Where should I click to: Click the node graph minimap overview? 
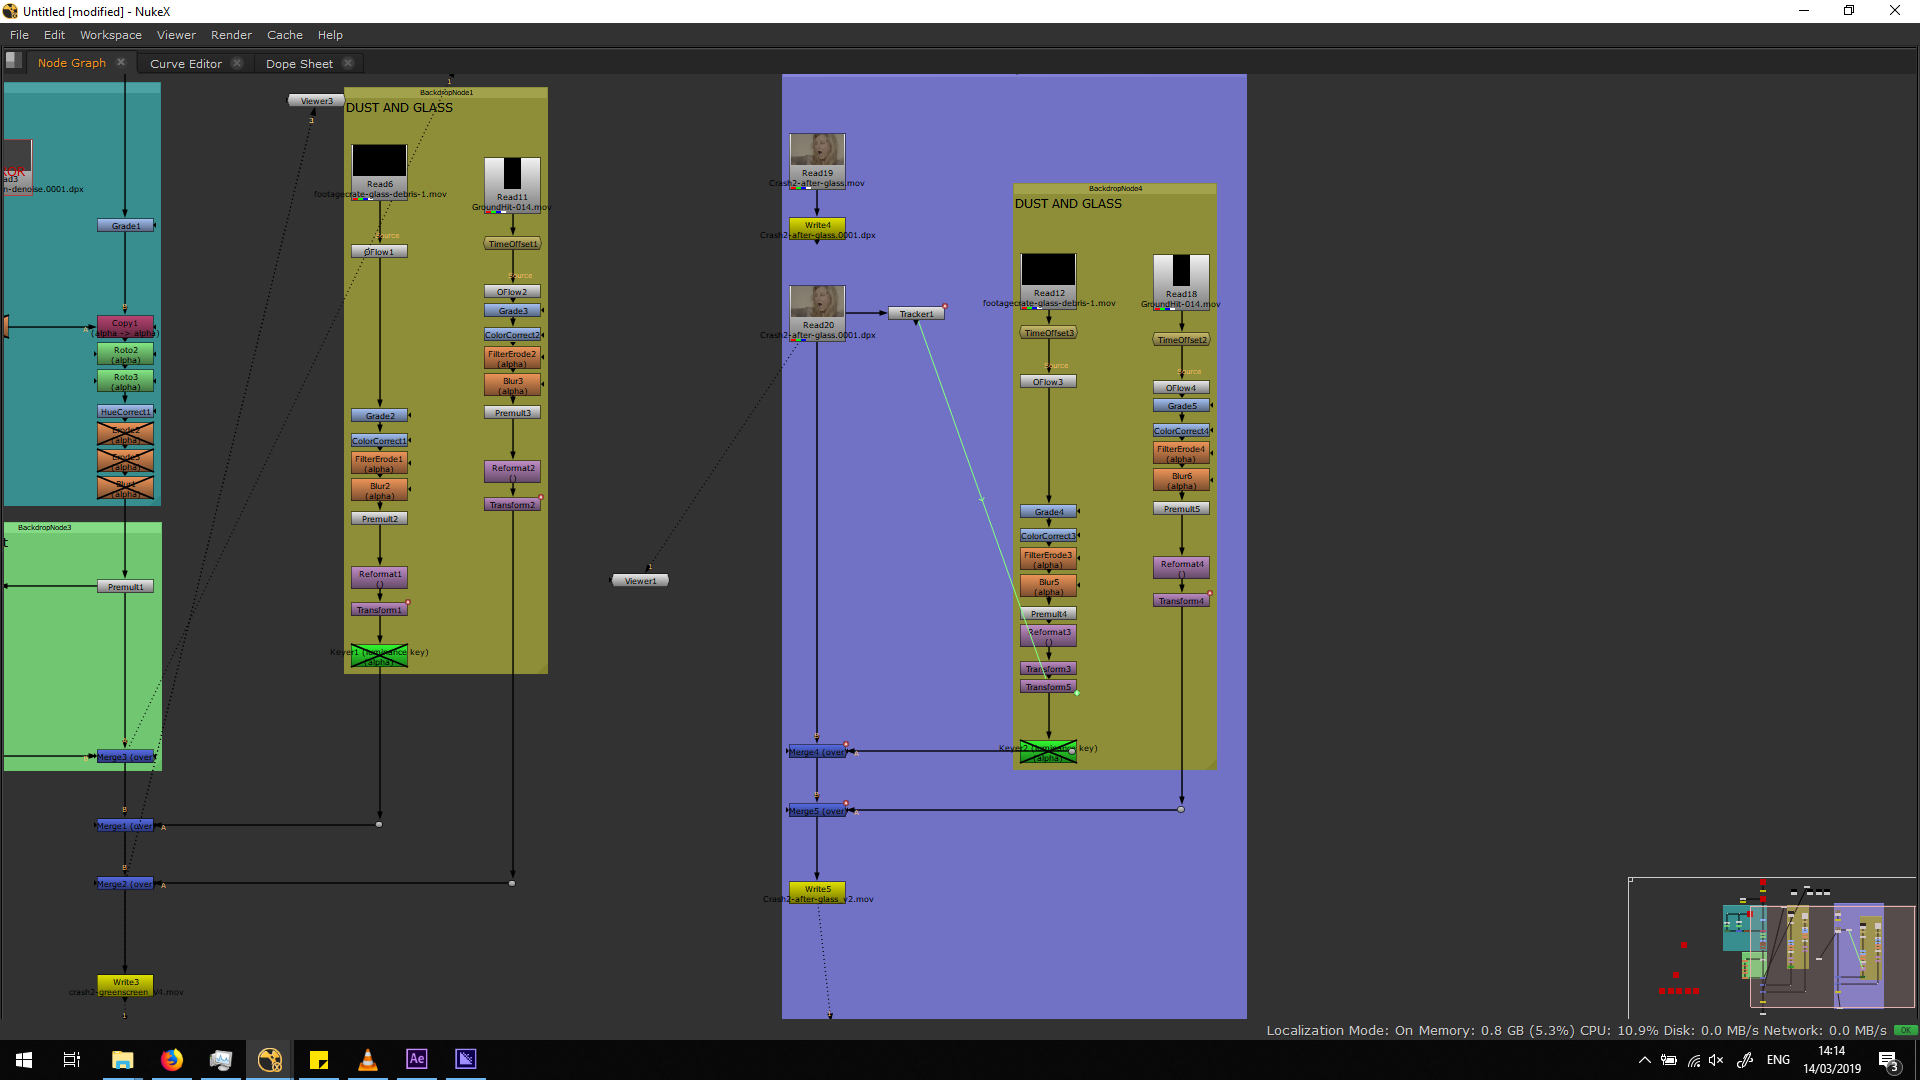[1771, 947]
